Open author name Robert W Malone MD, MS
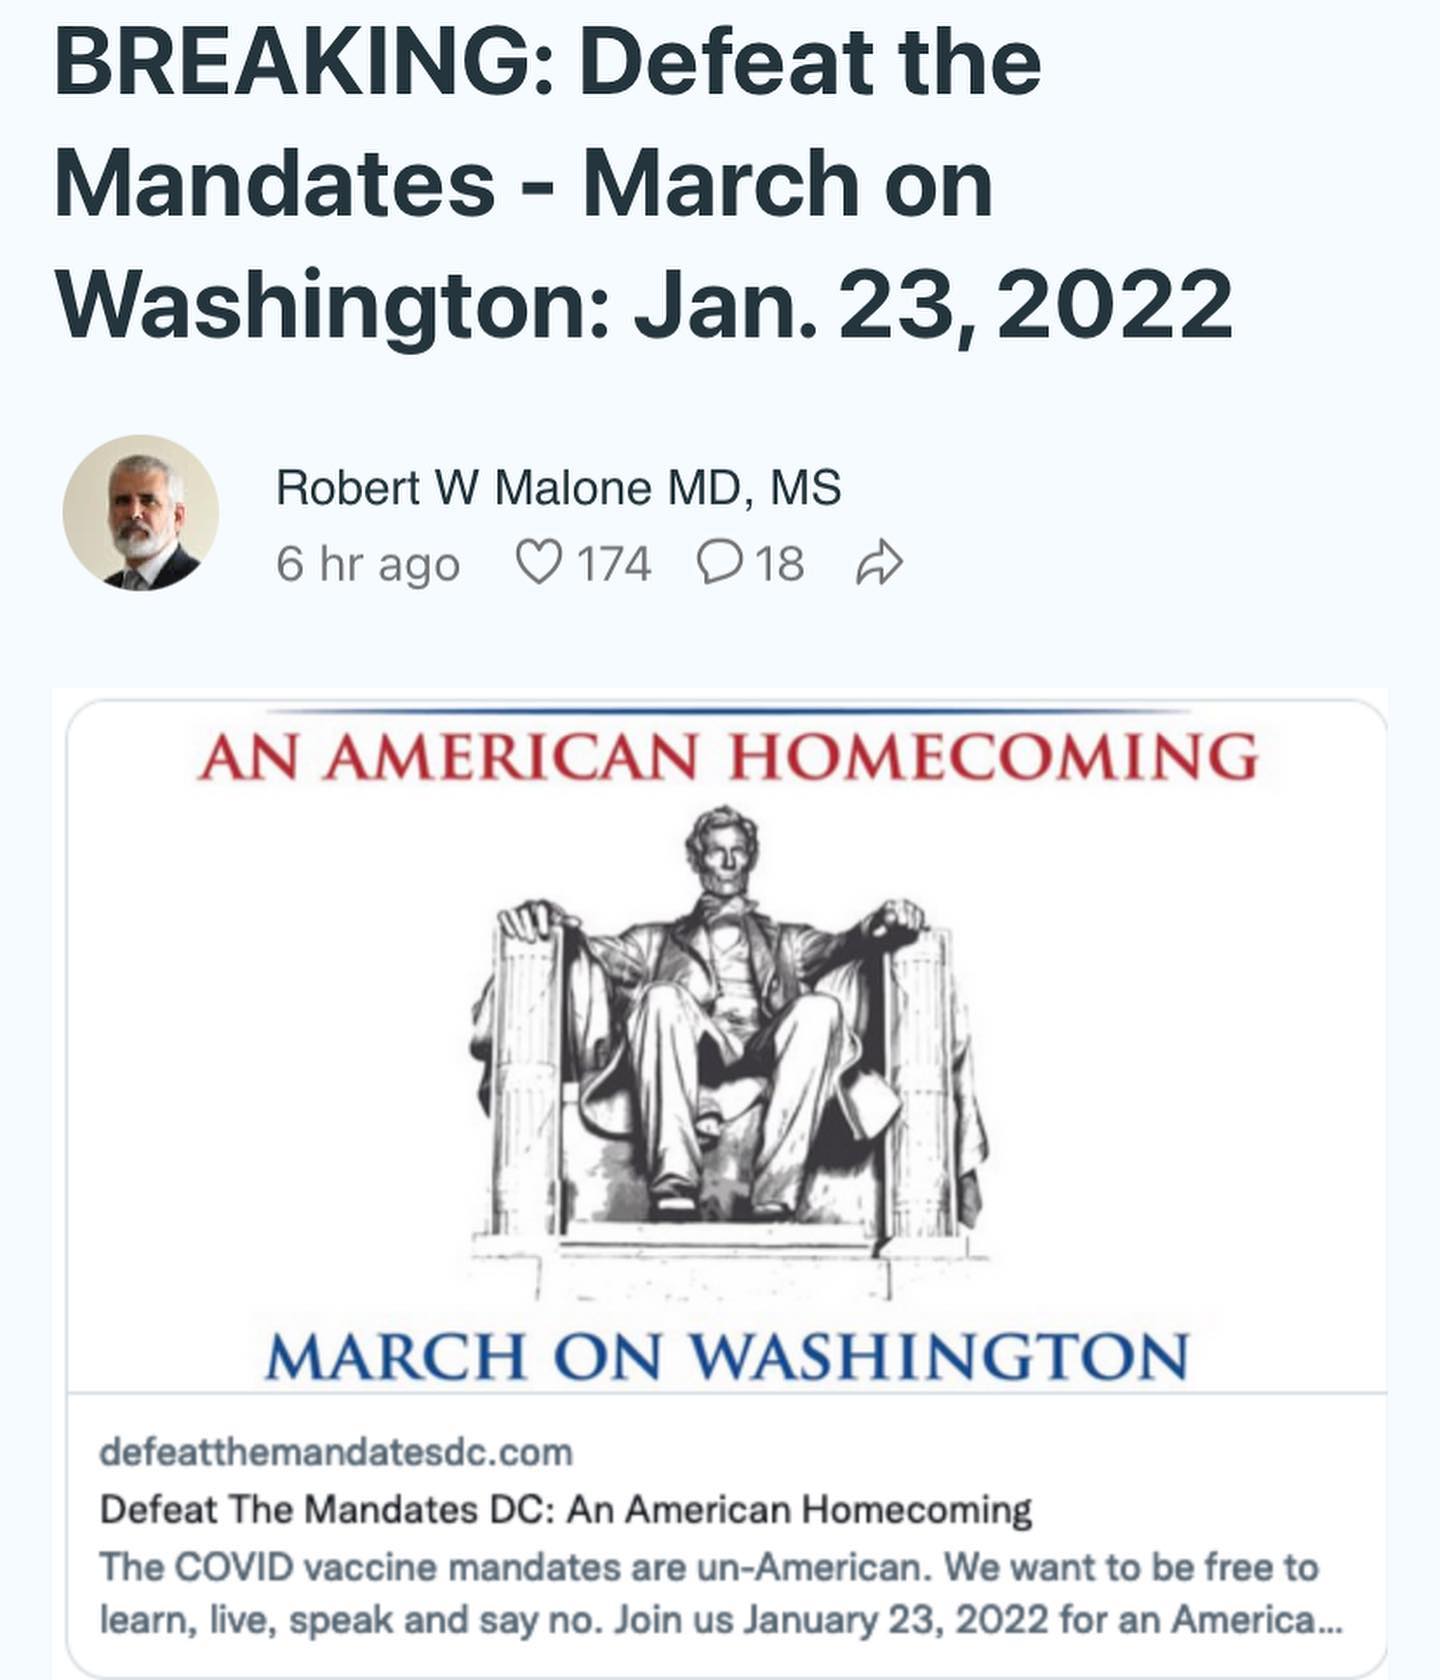Viewport: 1440px width, 1680px height. click(x=558, y=488)
